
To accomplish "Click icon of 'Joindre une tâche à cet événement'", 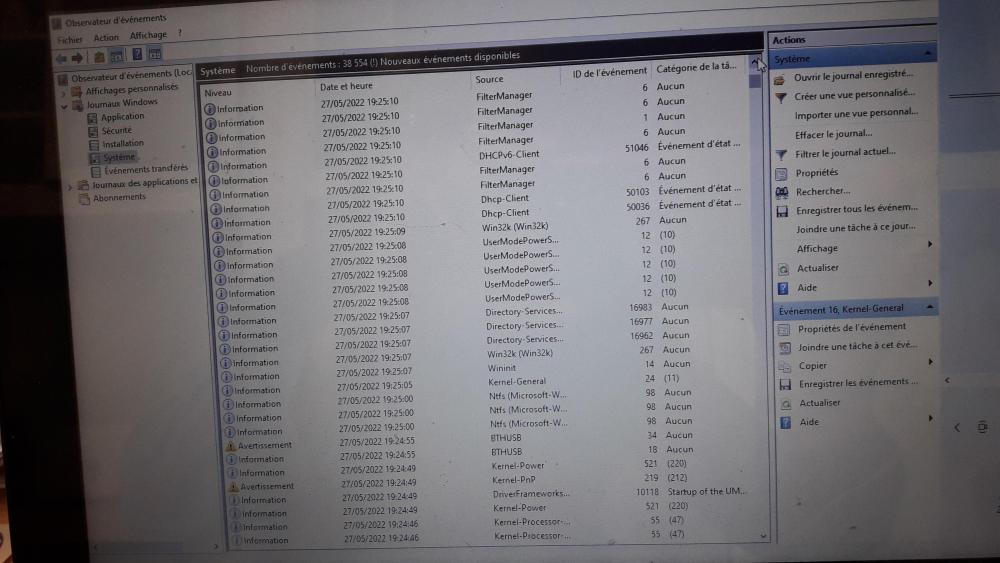I will pos(785,348).
